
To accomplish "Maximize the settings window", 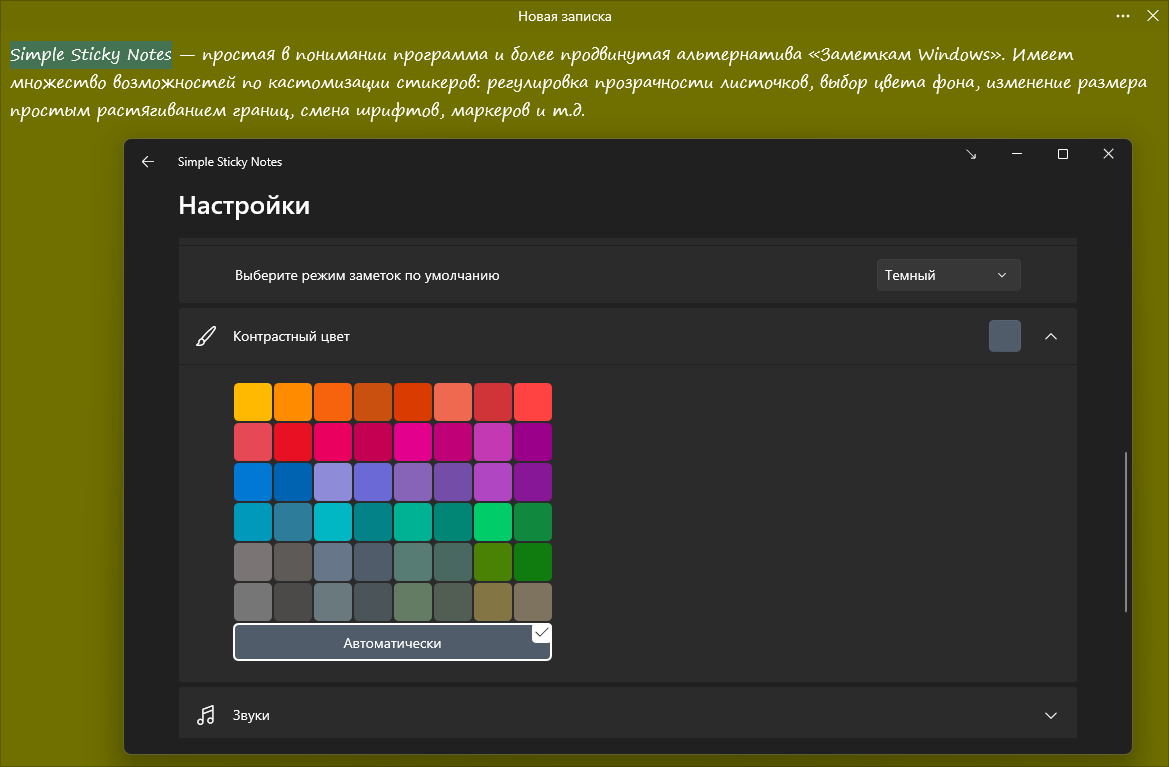I will click(1063, 154).
